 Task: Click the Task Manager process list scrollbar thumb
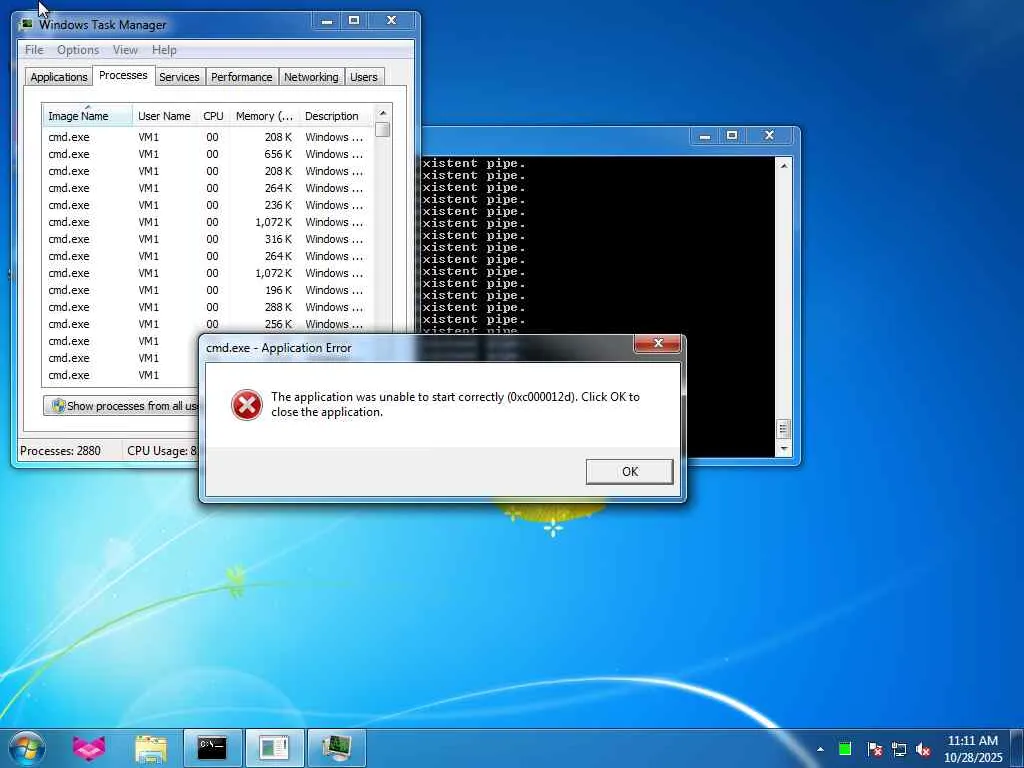(383, 129)
